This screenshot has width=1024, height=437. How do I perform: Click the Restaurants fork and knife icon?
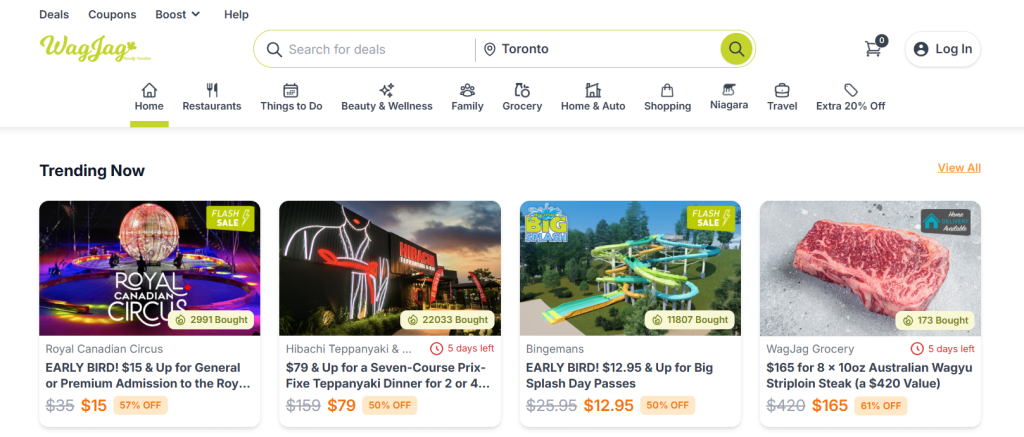[x=212, y=90]
